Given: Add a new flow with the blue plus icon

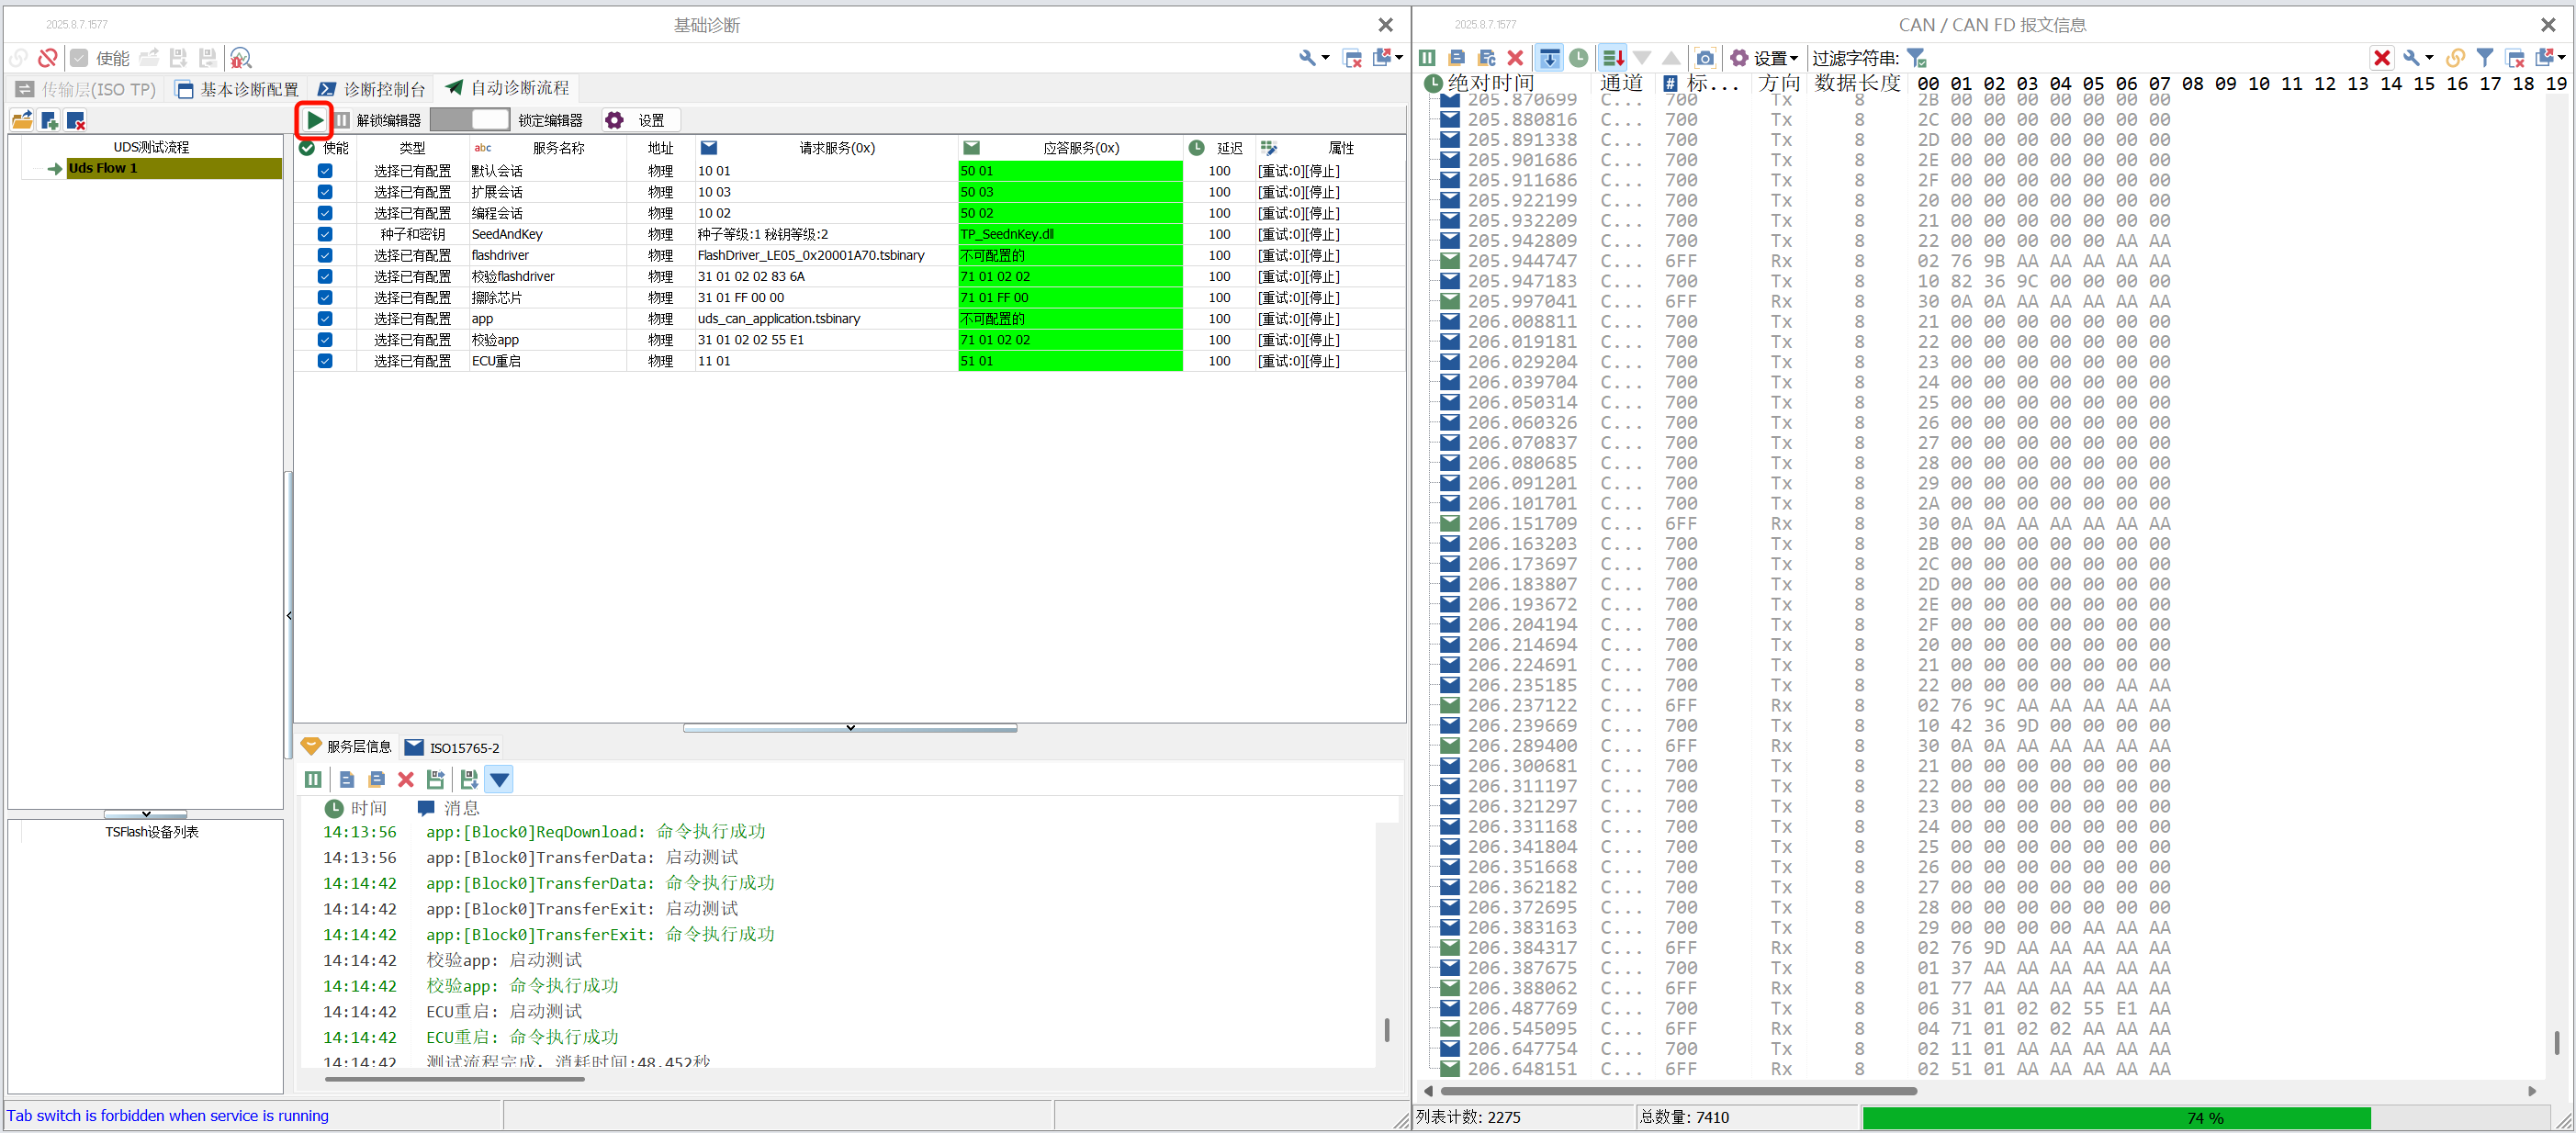Looking at the screenshot, I should point(48,120).
